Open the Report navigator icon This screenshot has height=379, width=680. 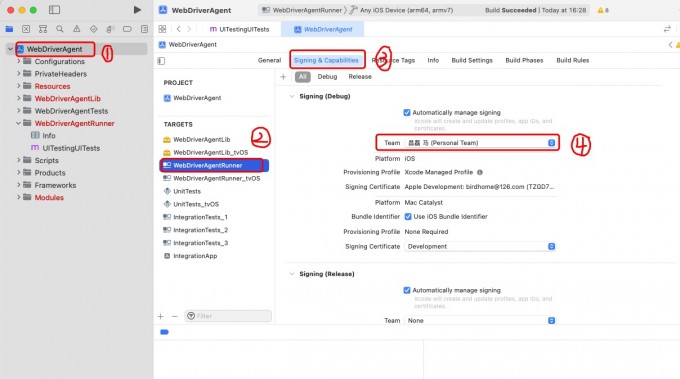pyautogui.click(x=144, y=29)
